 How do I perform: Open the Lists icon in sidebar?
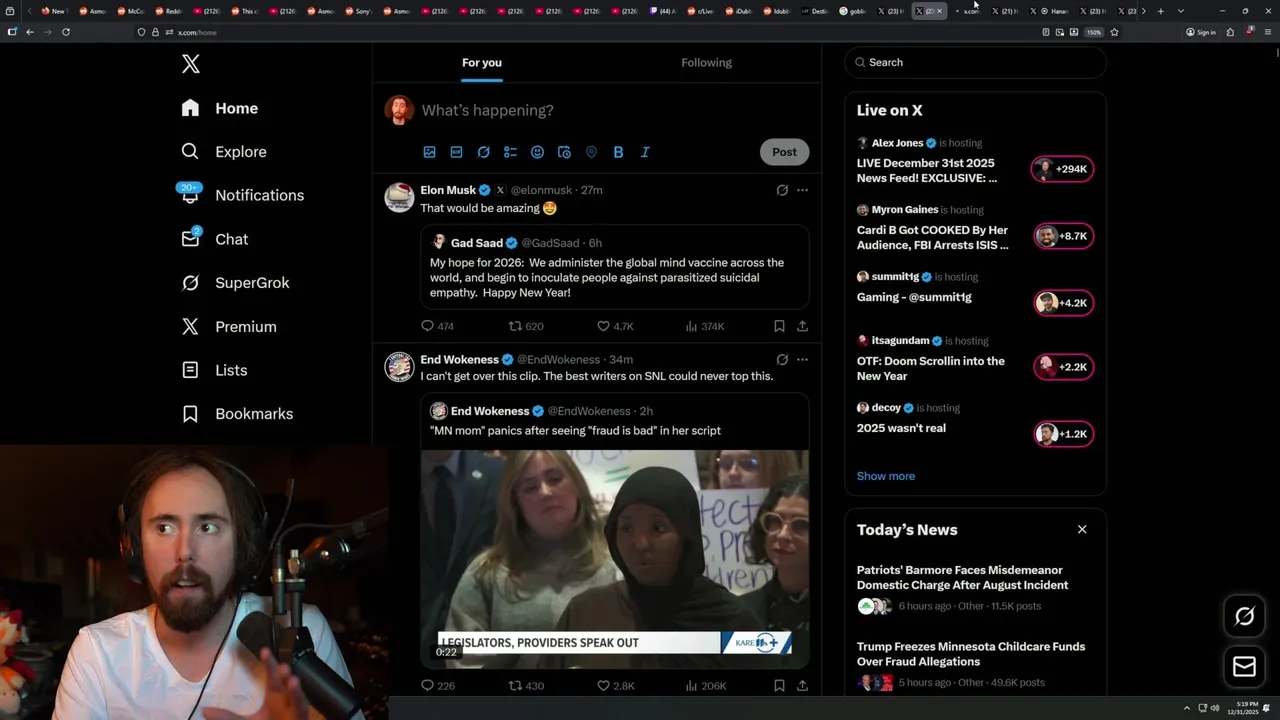pyautogui.click(x=190, y=370)
